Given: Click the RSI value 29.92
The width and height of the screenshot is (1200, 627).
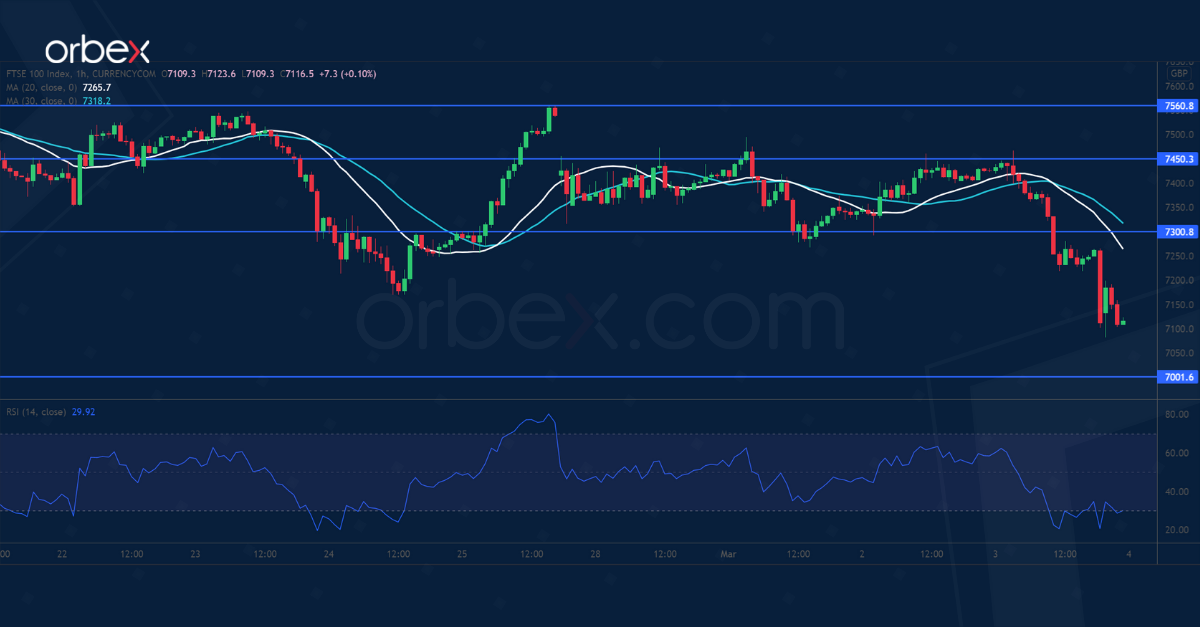Looking at the screenshot, I should coord(84,411).
